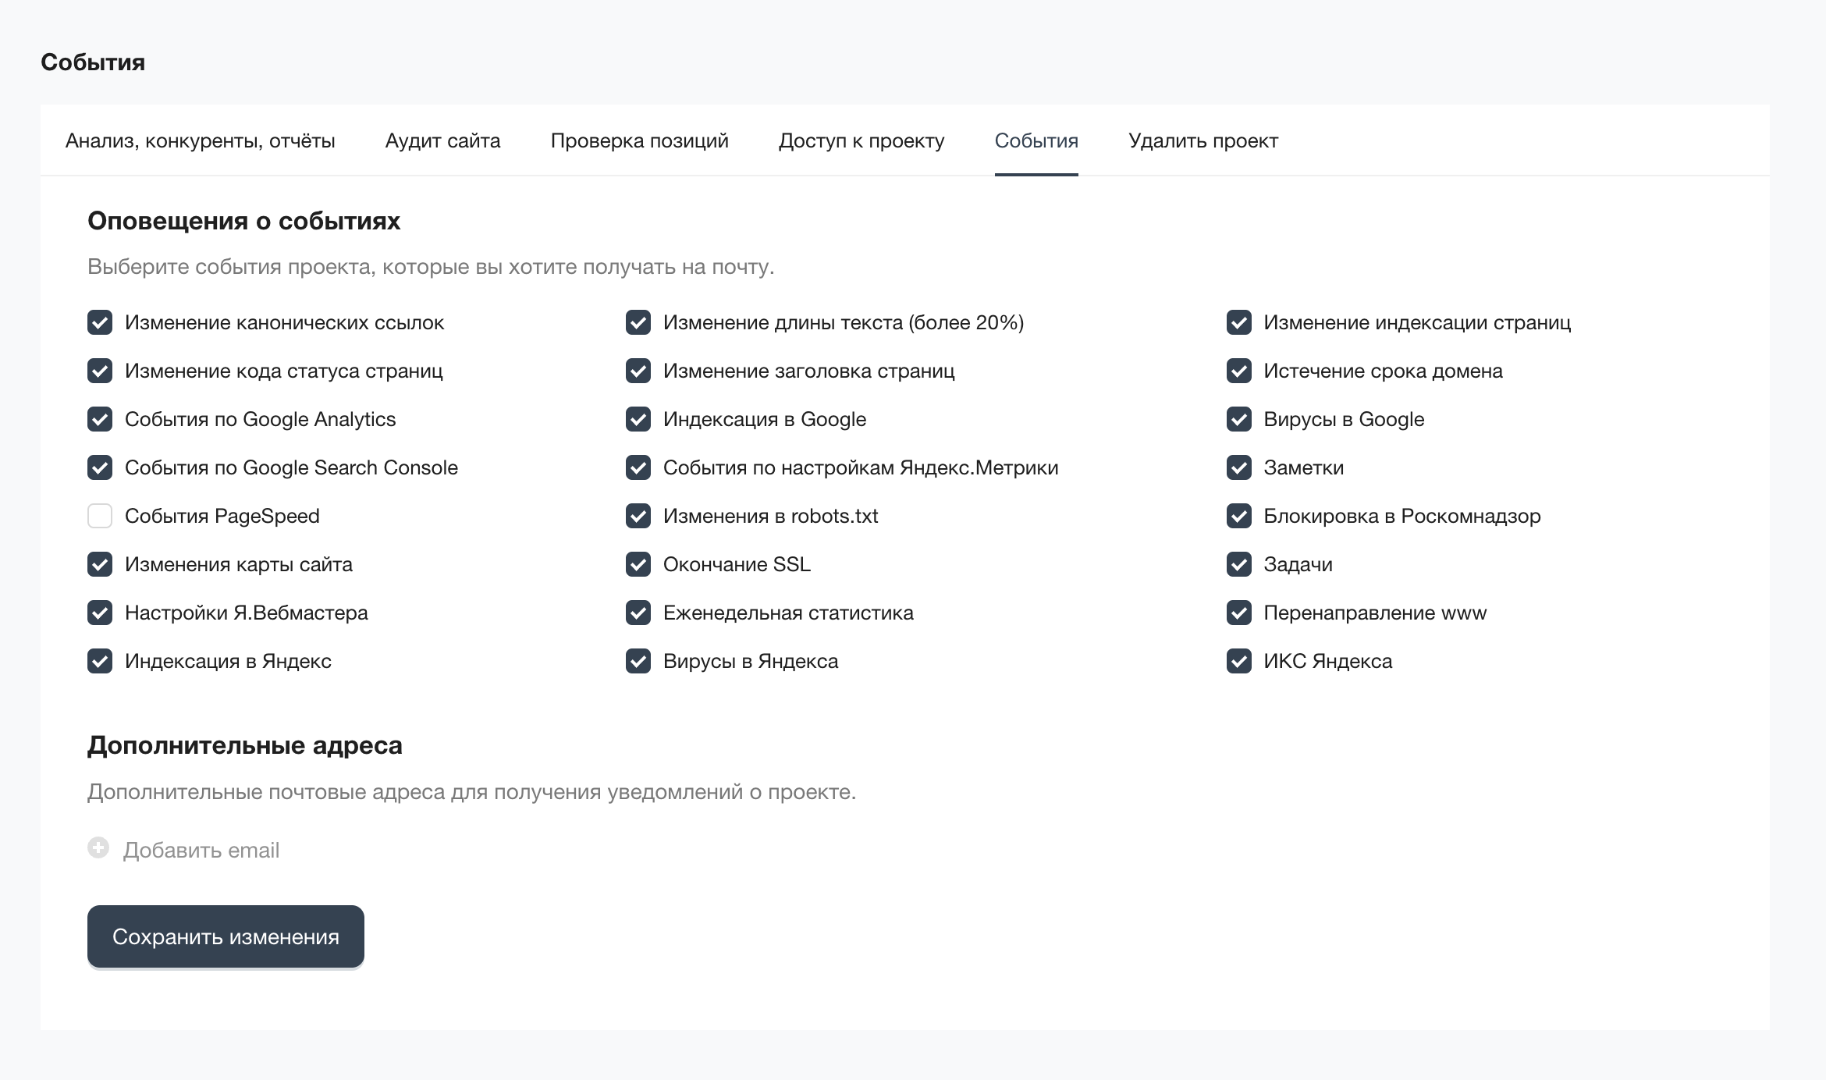This screenshot has height=1080, width=1826.
Task: Toggle Изменения в robots.txt checkbox
Action: tap(638, 516)
